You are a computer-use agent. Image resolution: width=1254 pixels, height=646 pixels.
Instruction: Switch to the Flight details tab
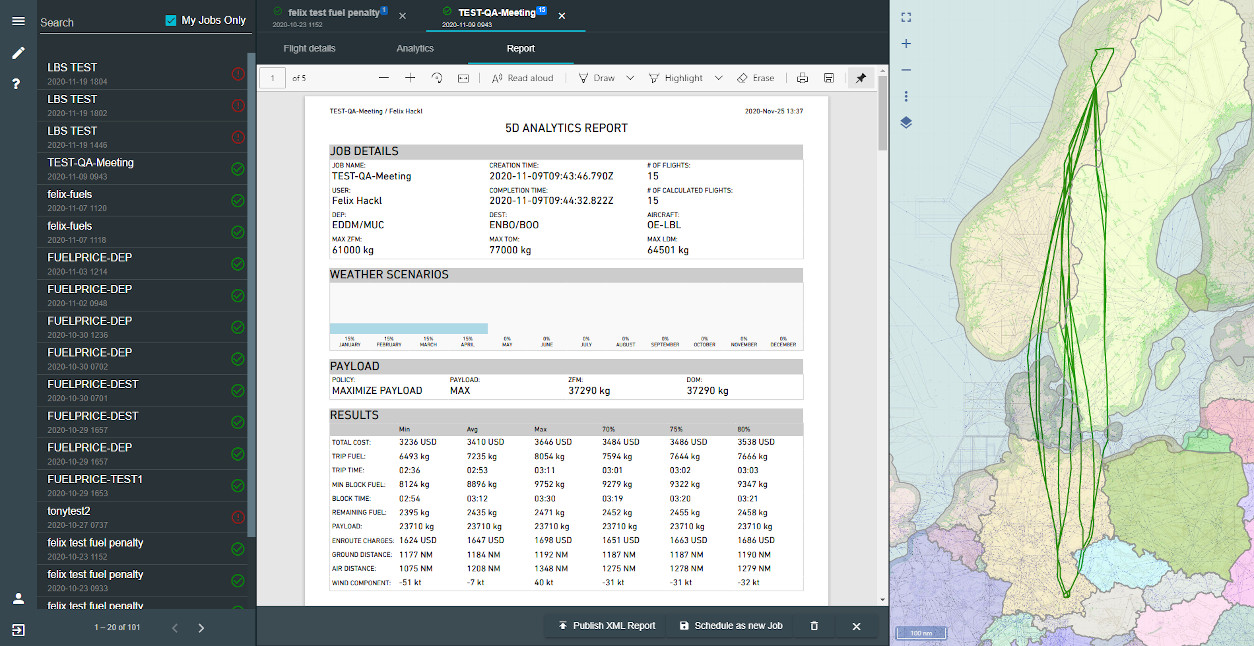(309, 48)
